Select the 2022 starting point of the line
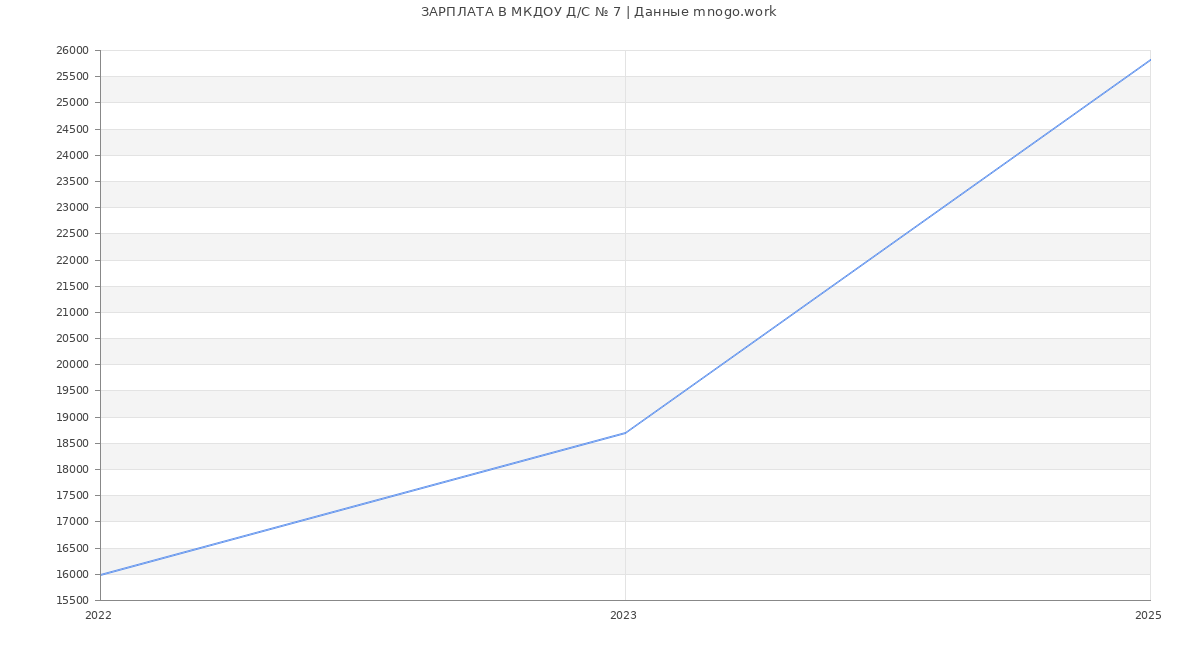Image resolution: width=1200 pixels, height=650 pixels. 101,575
